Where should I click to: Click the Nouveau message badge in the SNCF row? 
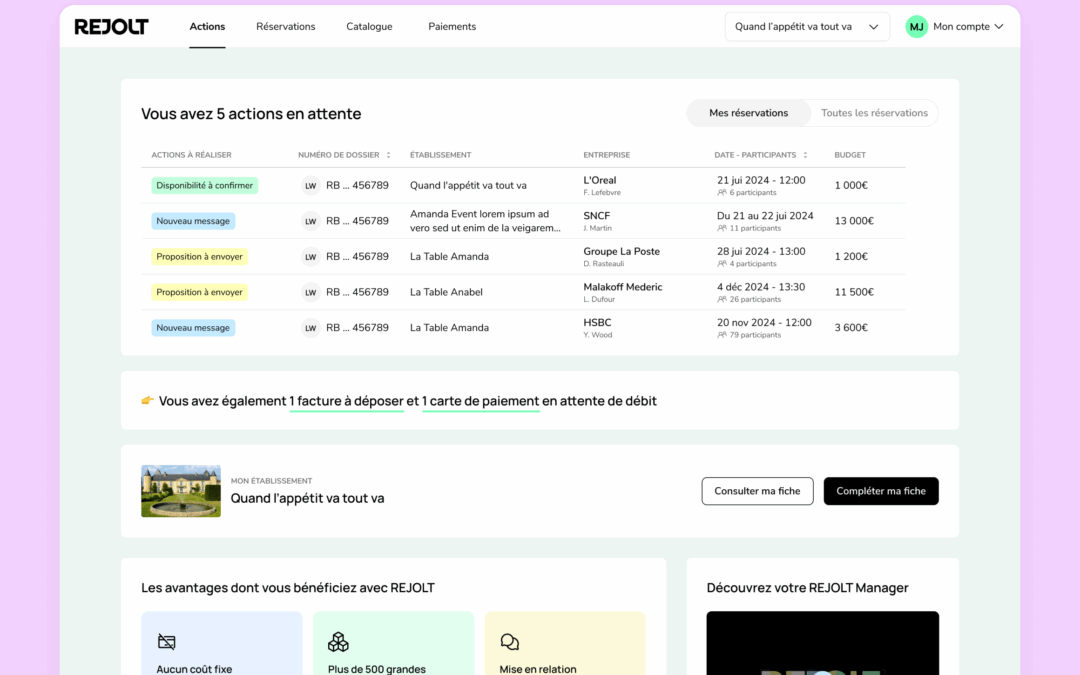[x=193, y=221]
